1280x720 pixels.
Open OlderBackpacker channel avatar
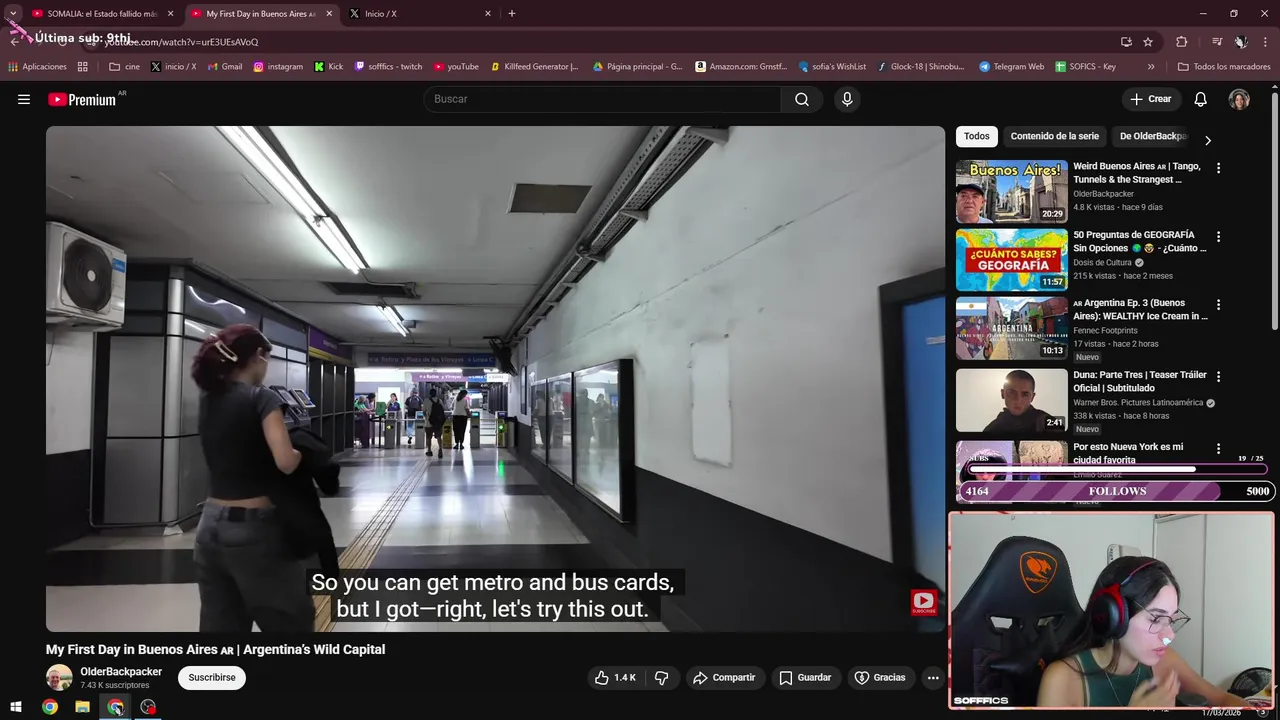[59, 678]
